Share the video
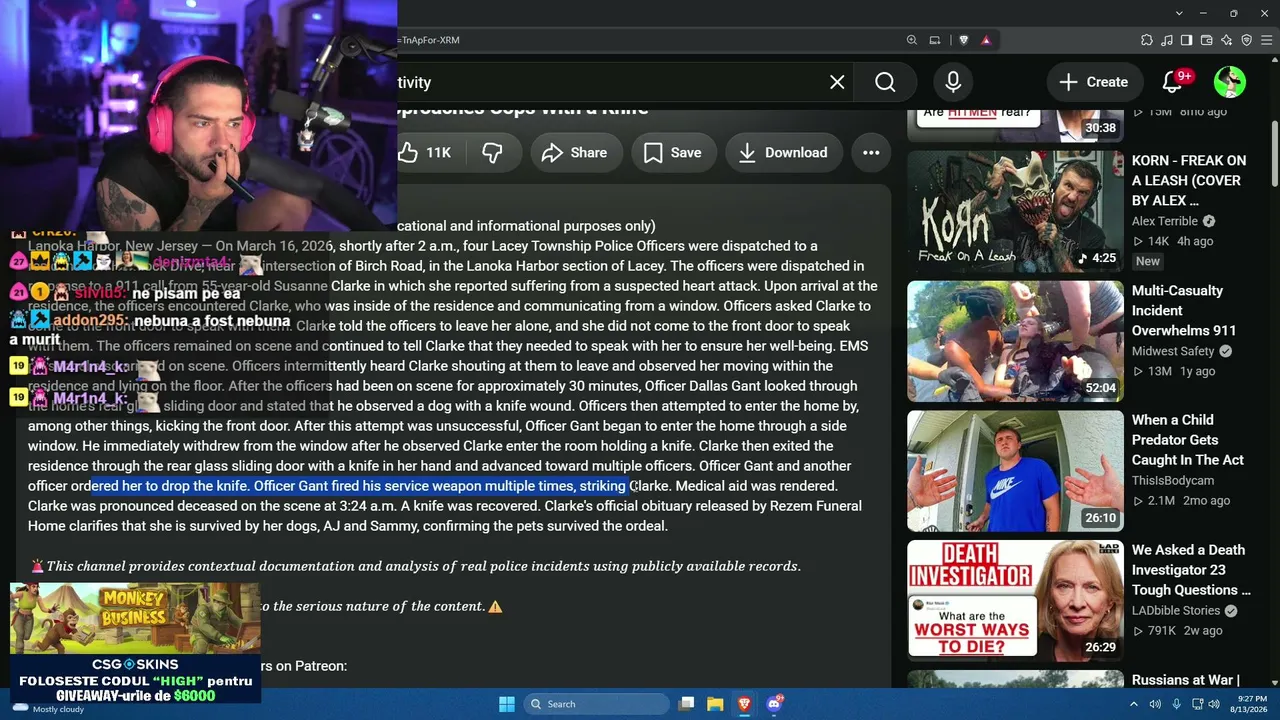The height and width of the screenshot is (720, 1280). (x=574, y=153)
